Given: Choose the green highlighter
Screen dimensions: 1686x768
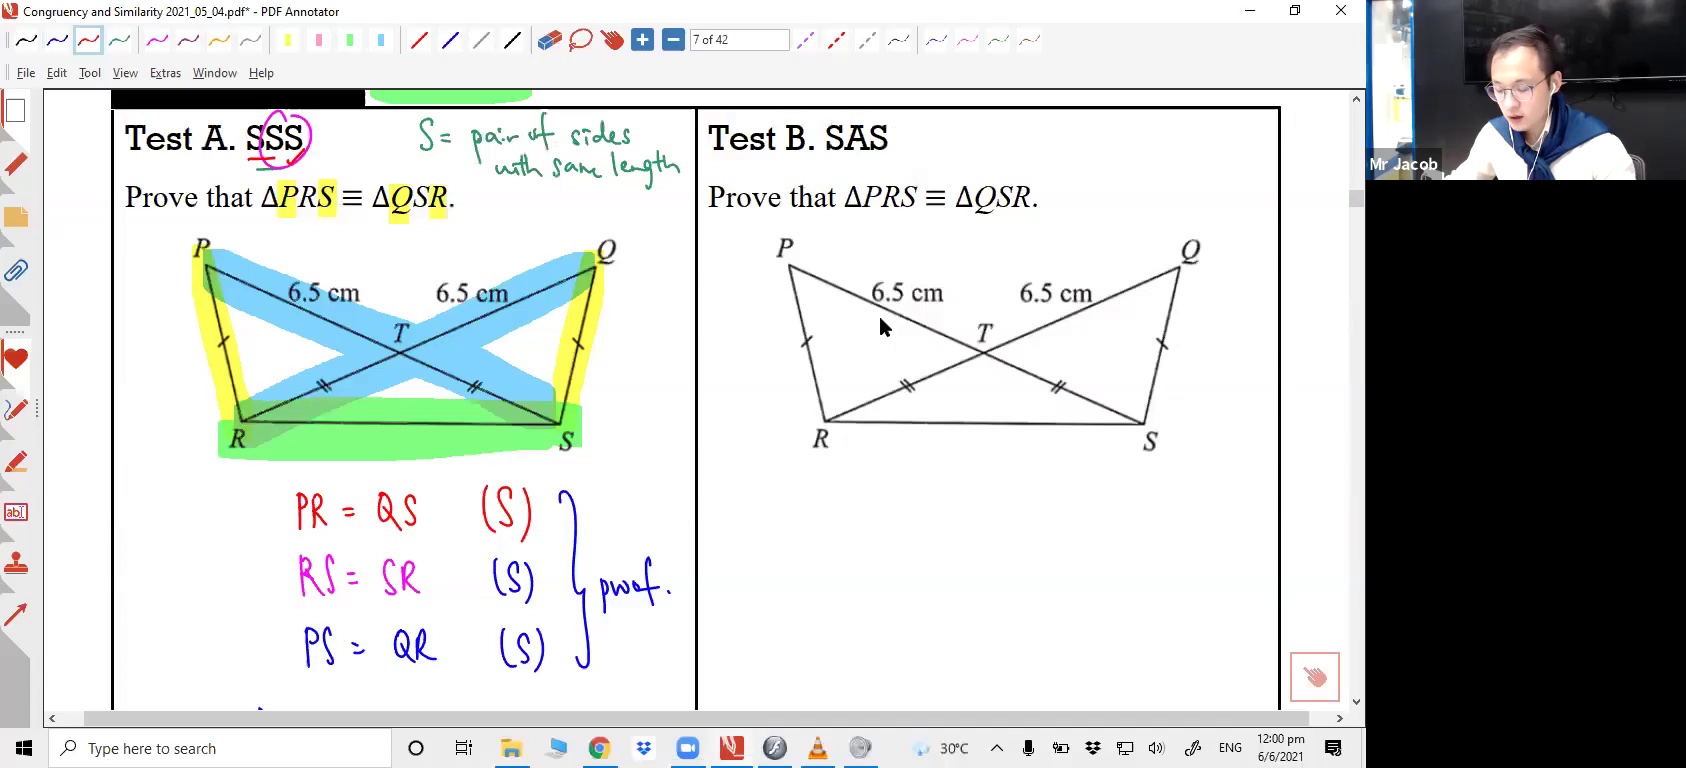Looking at the screenshot, I should point(350,41).
